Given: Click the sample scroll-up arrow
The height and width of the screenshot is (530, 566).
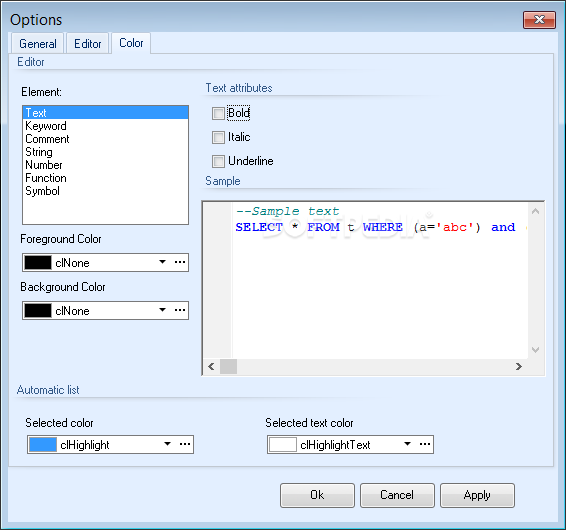Looking at the screenshot, I should [536, 211].
